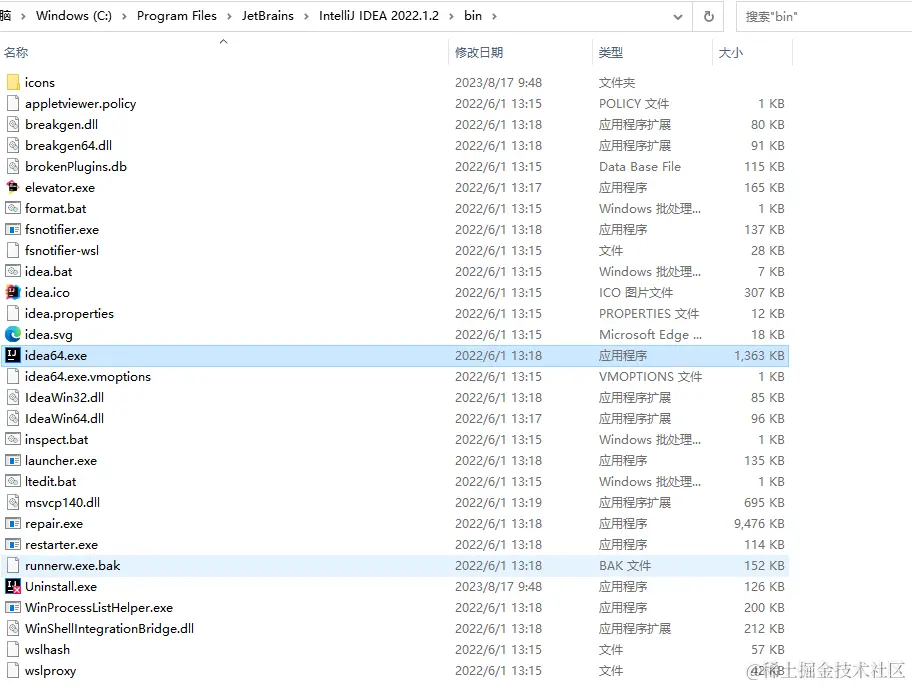Click the IdeaWin32.dll file icon

13,397
